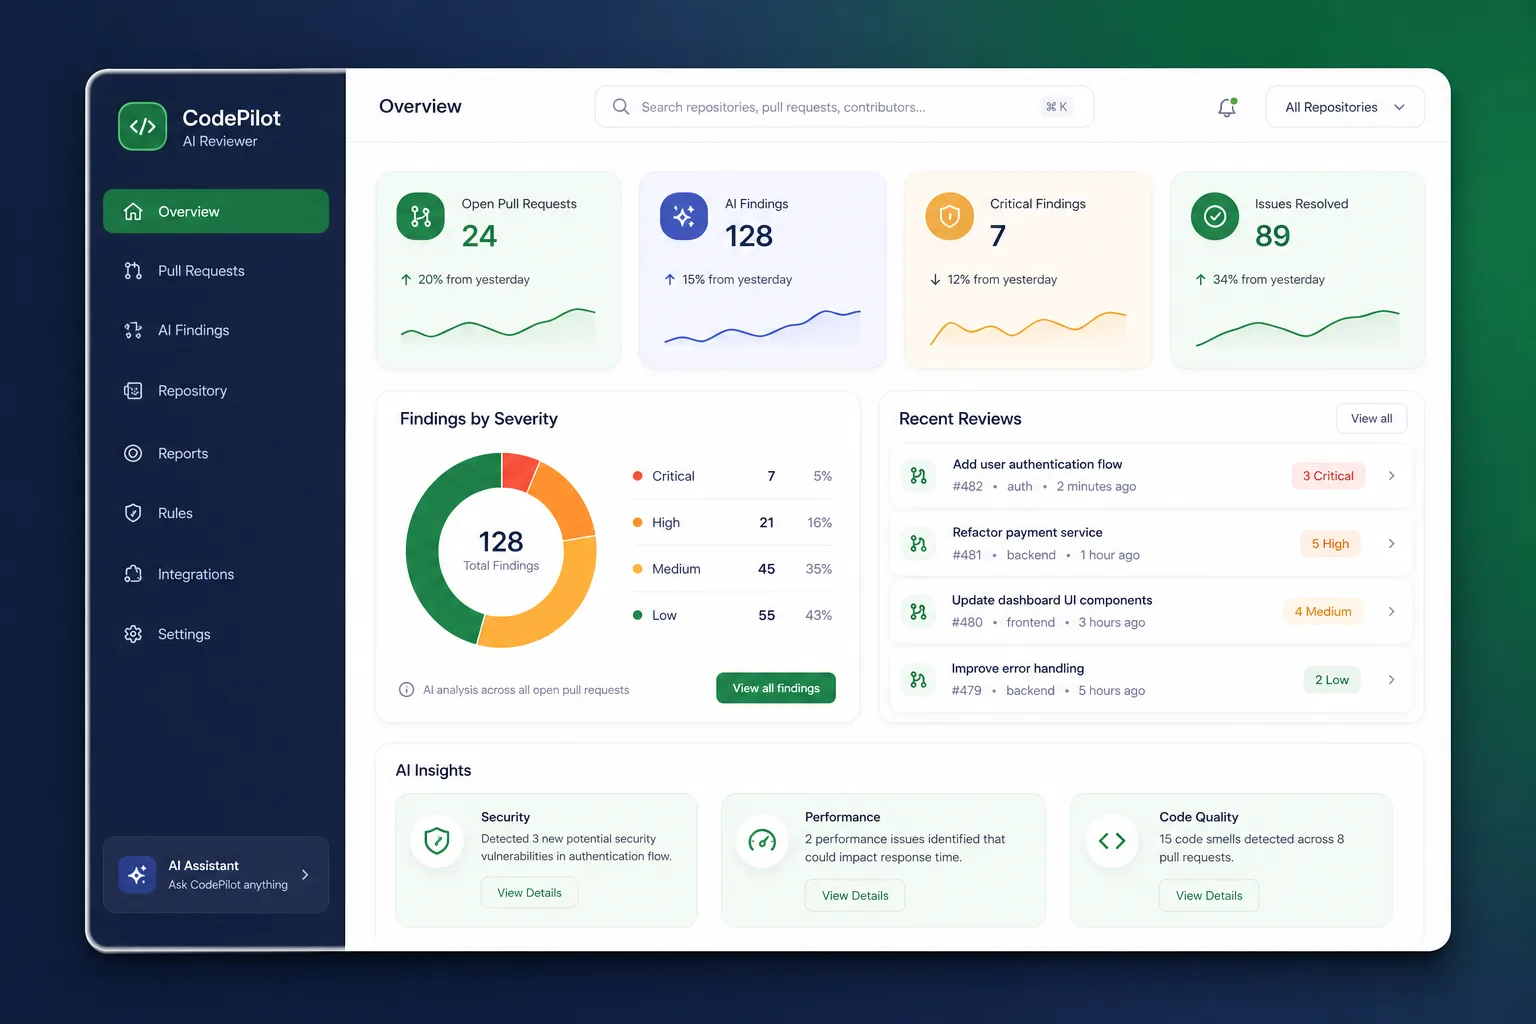
Task: Navigate to Reports in the sidebar
Action: pos(216,453)
